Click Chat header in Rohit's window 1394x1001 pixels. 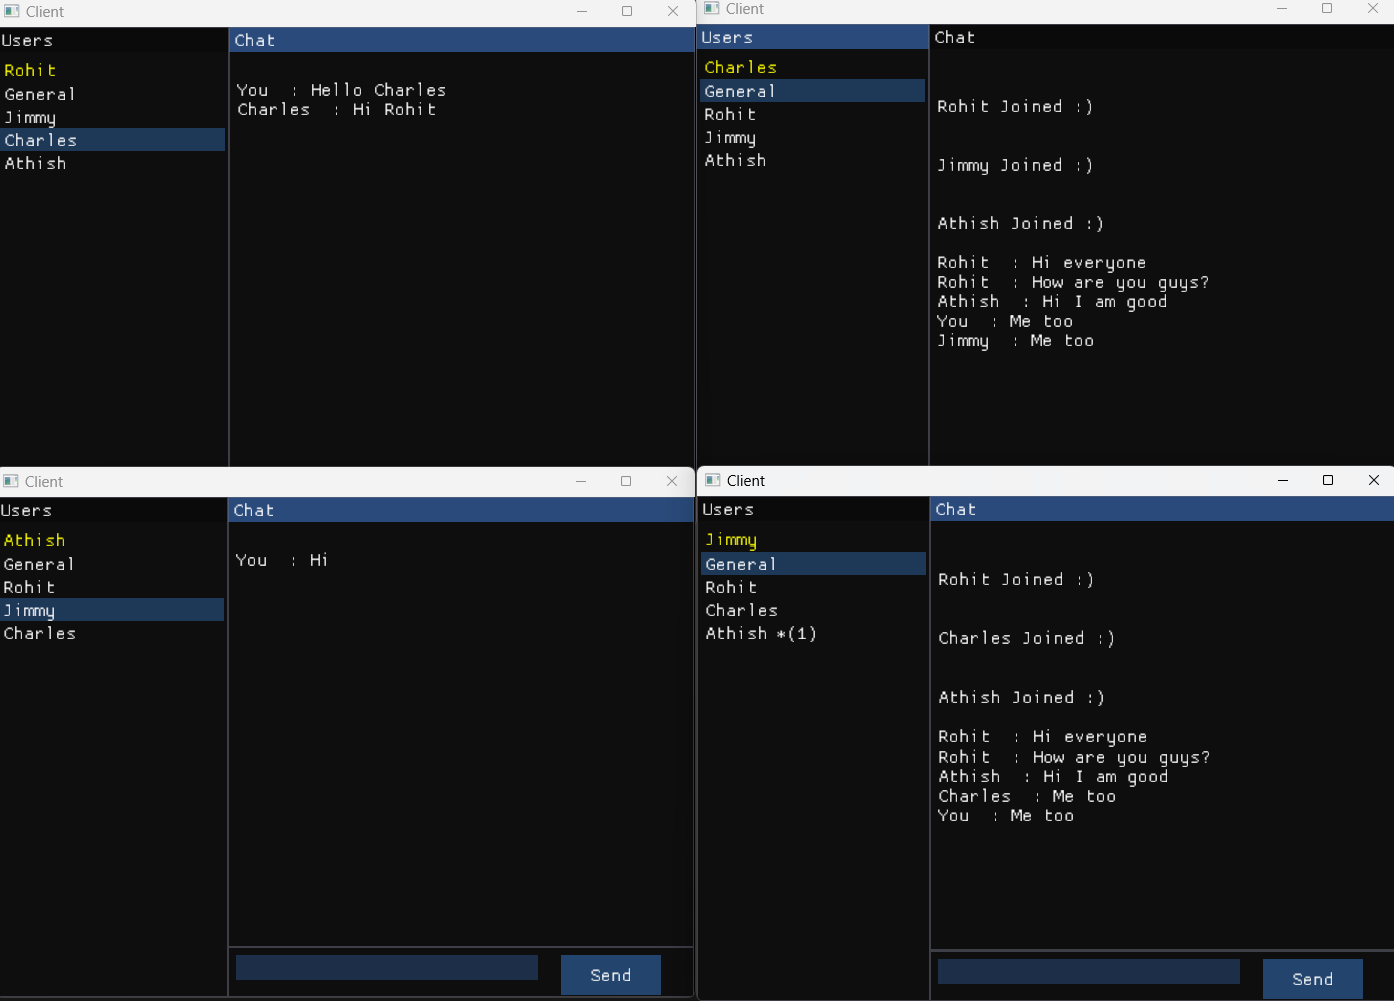[462, 40]
